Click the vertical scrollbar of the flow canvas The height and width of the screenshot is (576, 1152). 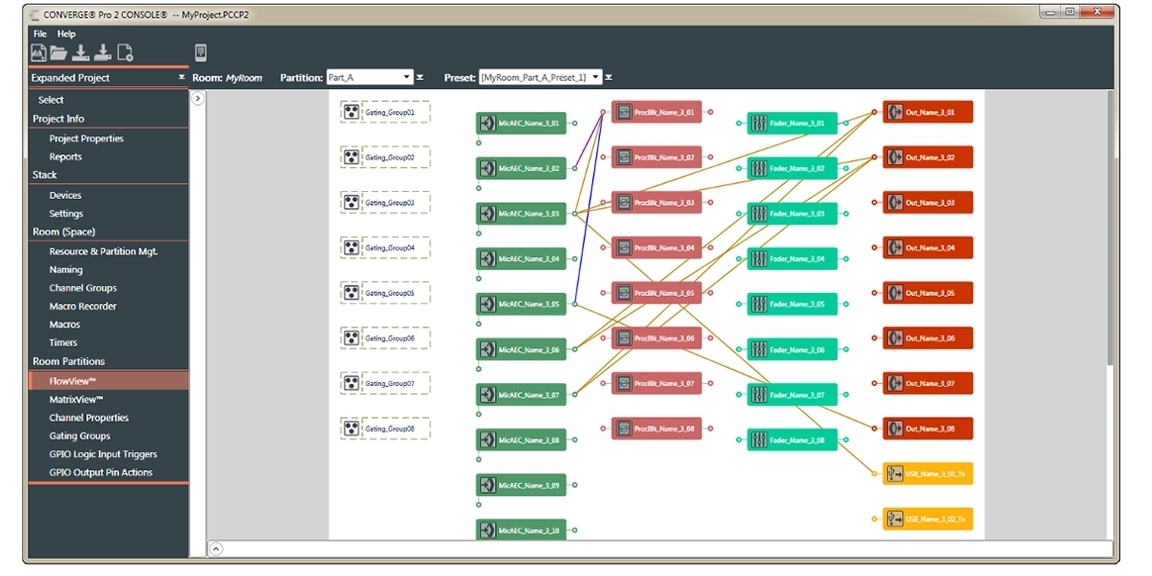click(x=1107, y=230)
